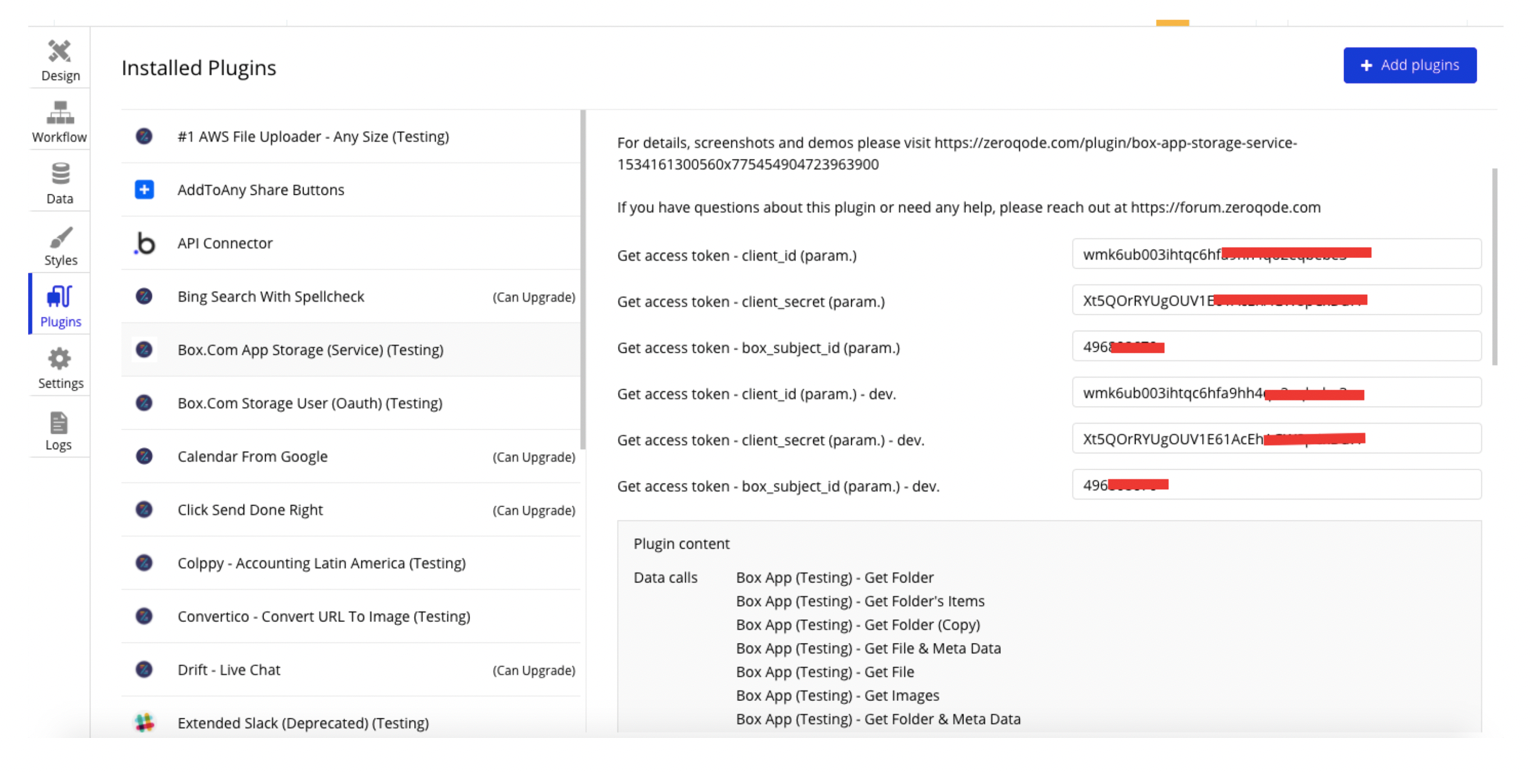This screenshot has width=1530, height=772.
Task: Open the Logs document icon
Action: pos(60,422)
